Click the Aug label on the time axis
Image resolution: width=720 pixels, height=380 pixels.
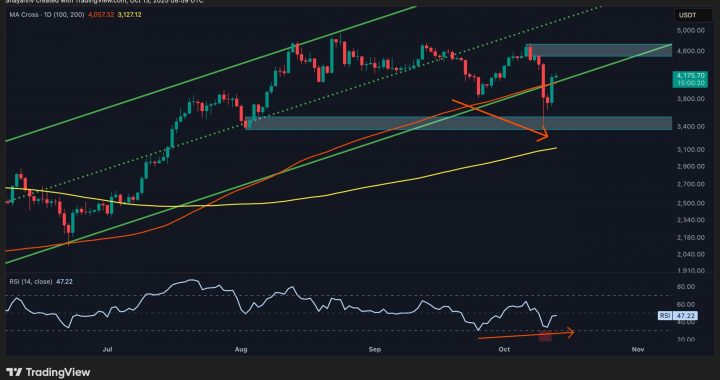tap(241, 350)
